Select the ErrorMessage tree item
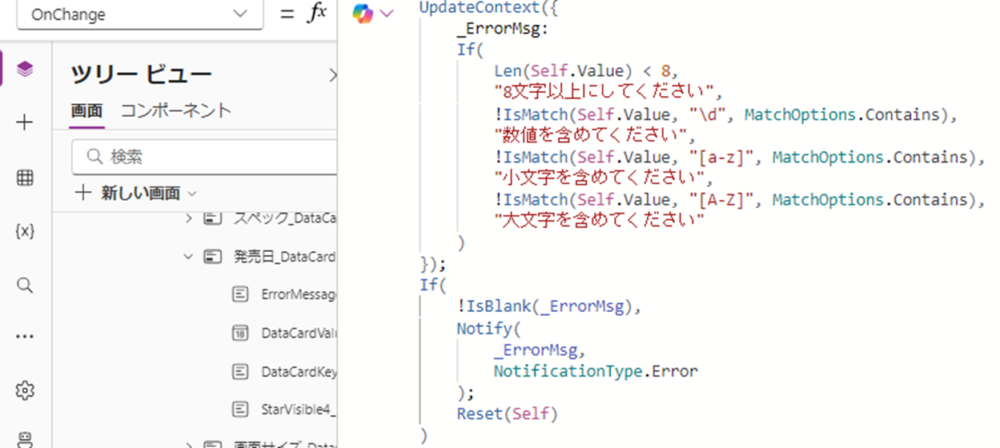The image size is (1000, 448). tap(298, 294)
